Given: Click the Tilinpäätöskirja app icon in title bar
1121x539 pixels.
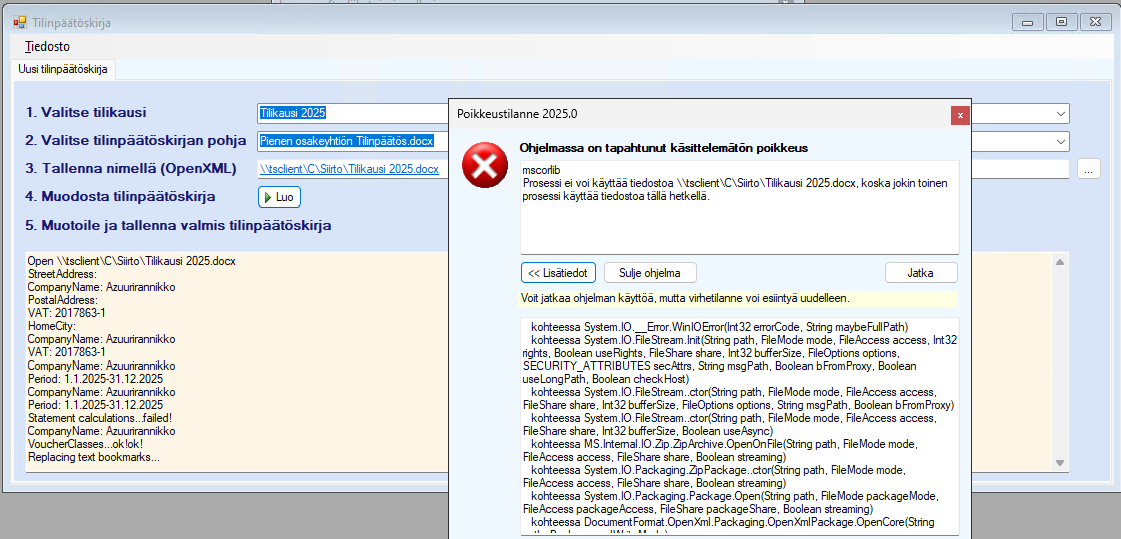Looking at the screenshot, I should (17, 22).
